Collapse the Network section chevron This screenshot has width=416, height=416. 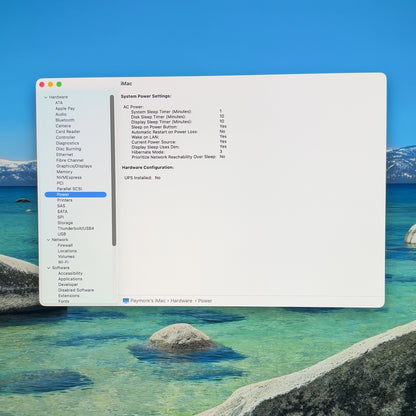(x=48, y=240)
